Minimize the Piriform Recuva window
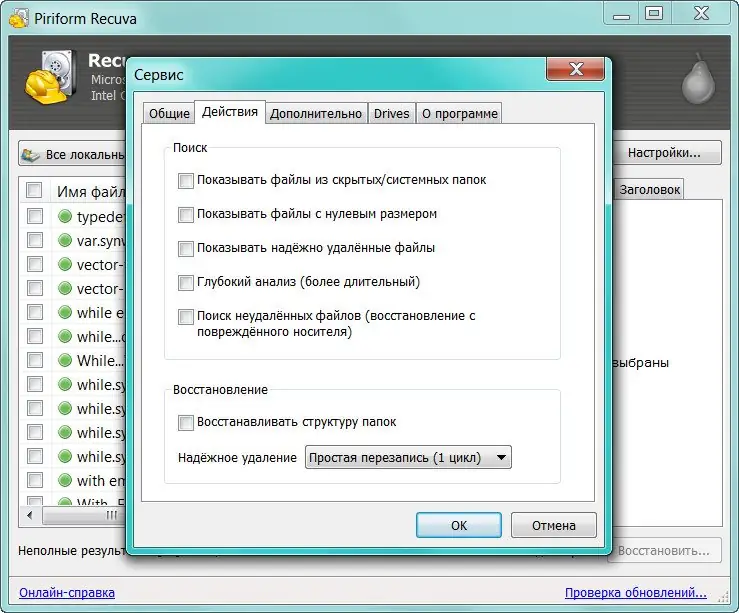Viewport: 739px width, 613px height. (x=621, y=13)
